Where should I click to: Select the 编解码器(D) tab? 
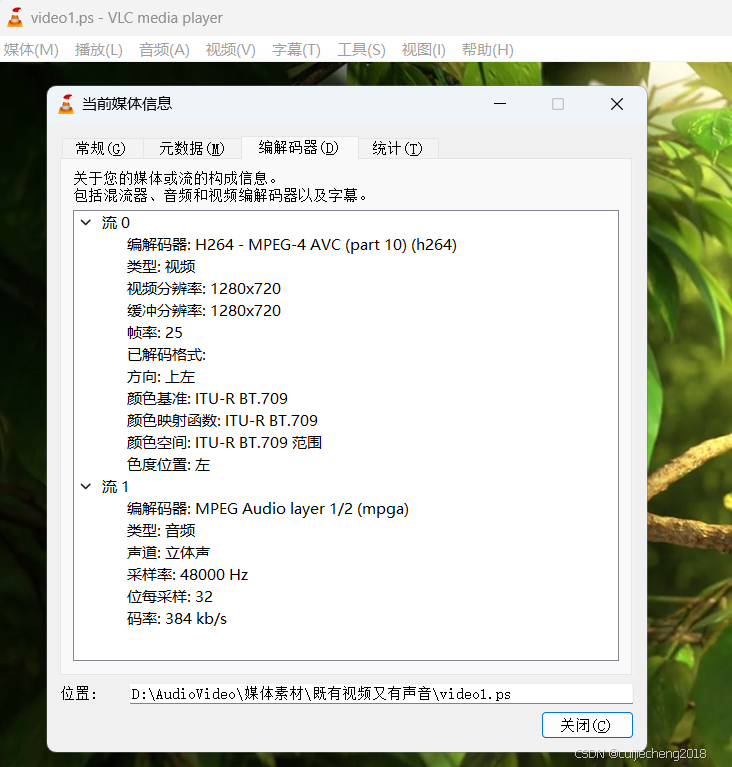coord(299,147)
